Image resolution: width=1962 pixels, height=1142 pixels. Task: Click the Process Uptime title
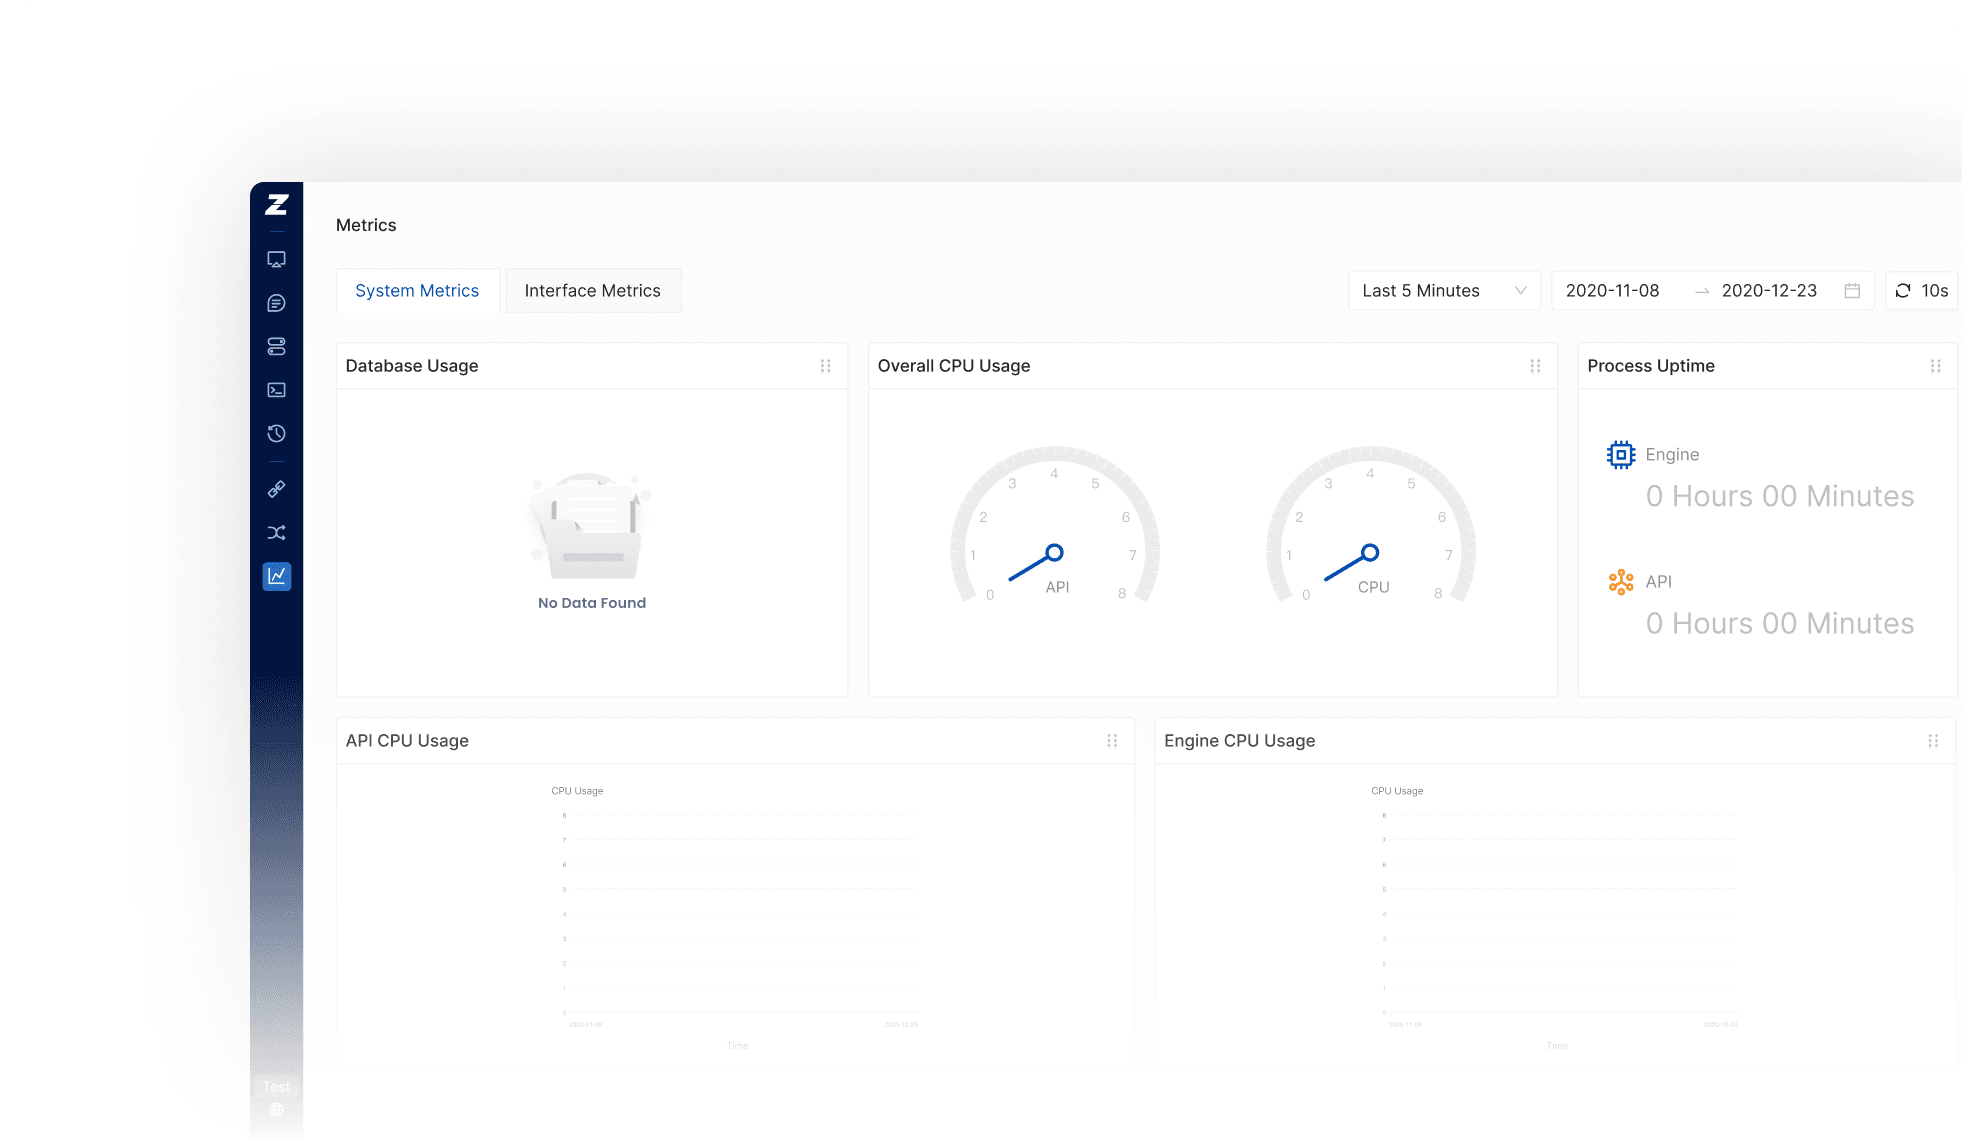coord(1651,366)
